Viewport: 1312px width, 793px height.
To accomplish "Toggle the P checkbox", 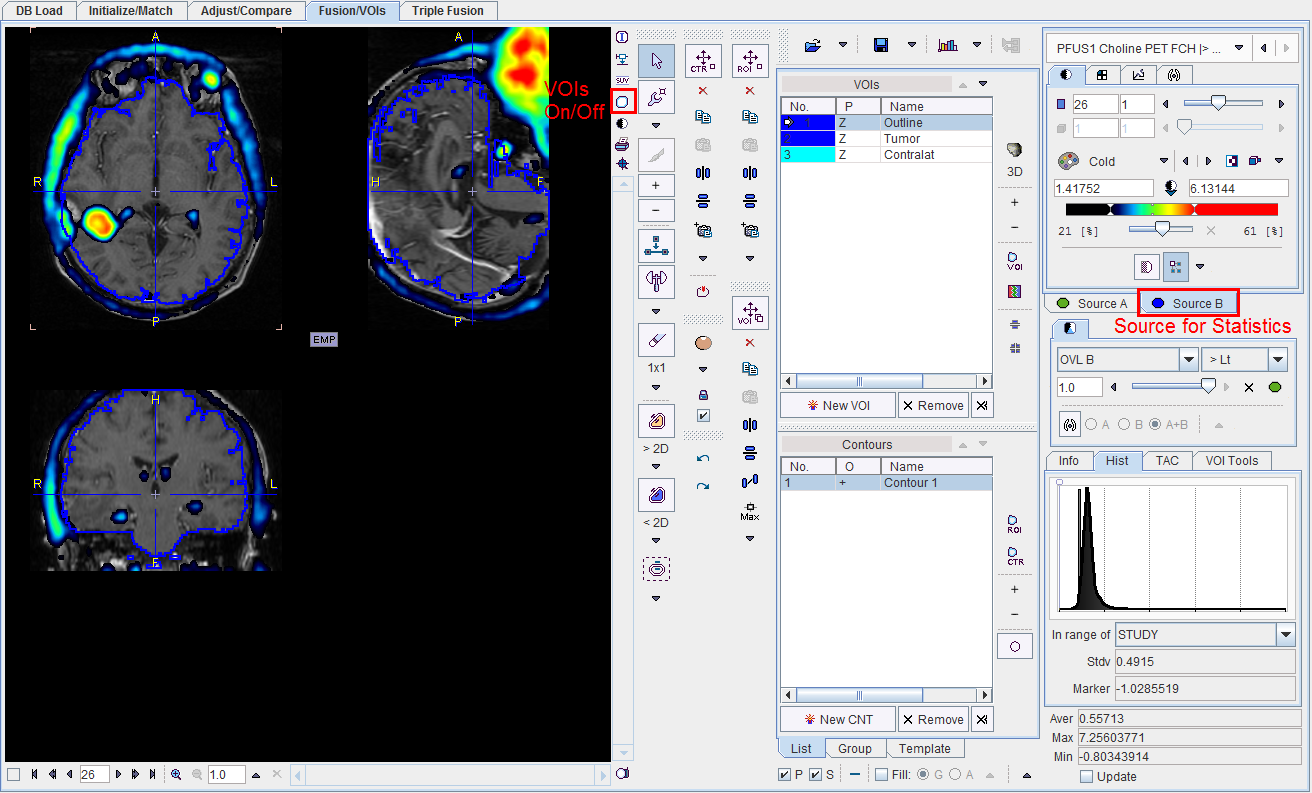I will point(785,775).
